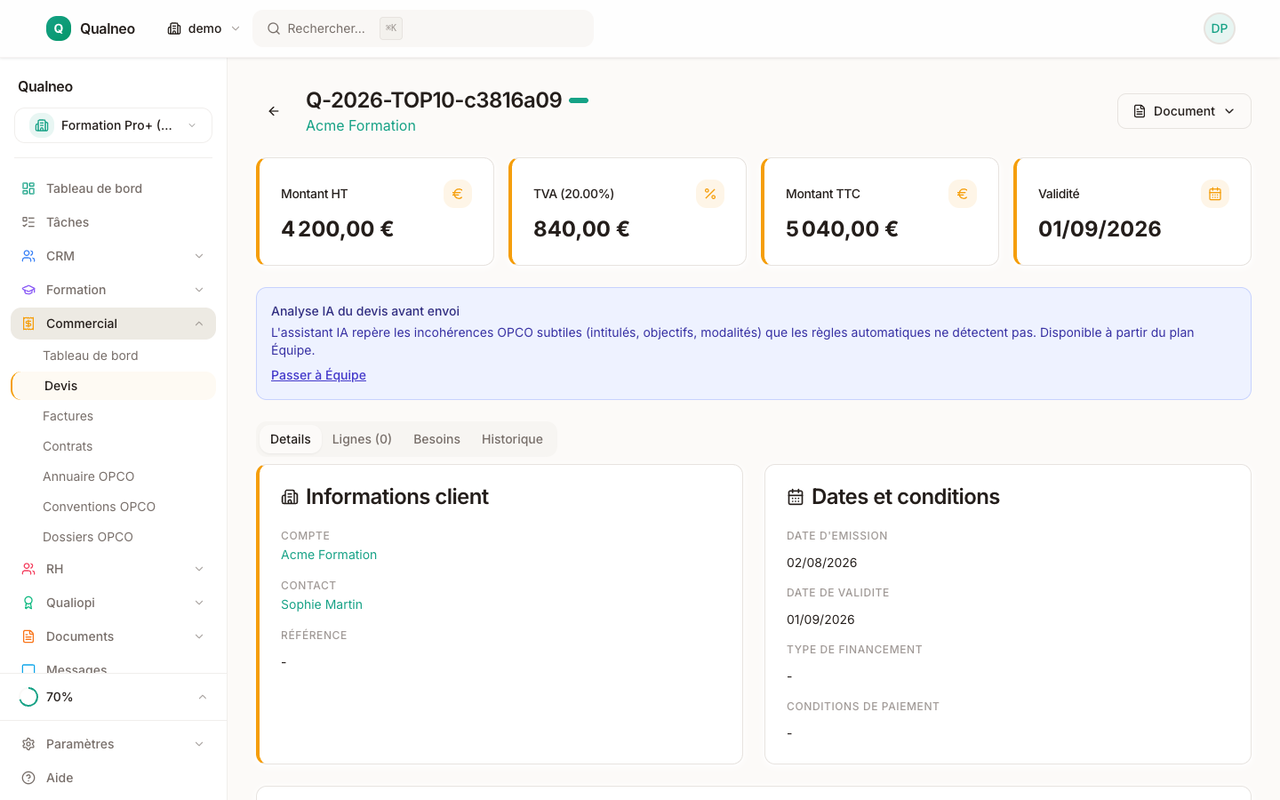Click the building icon beside demo

tap(174, 28)
